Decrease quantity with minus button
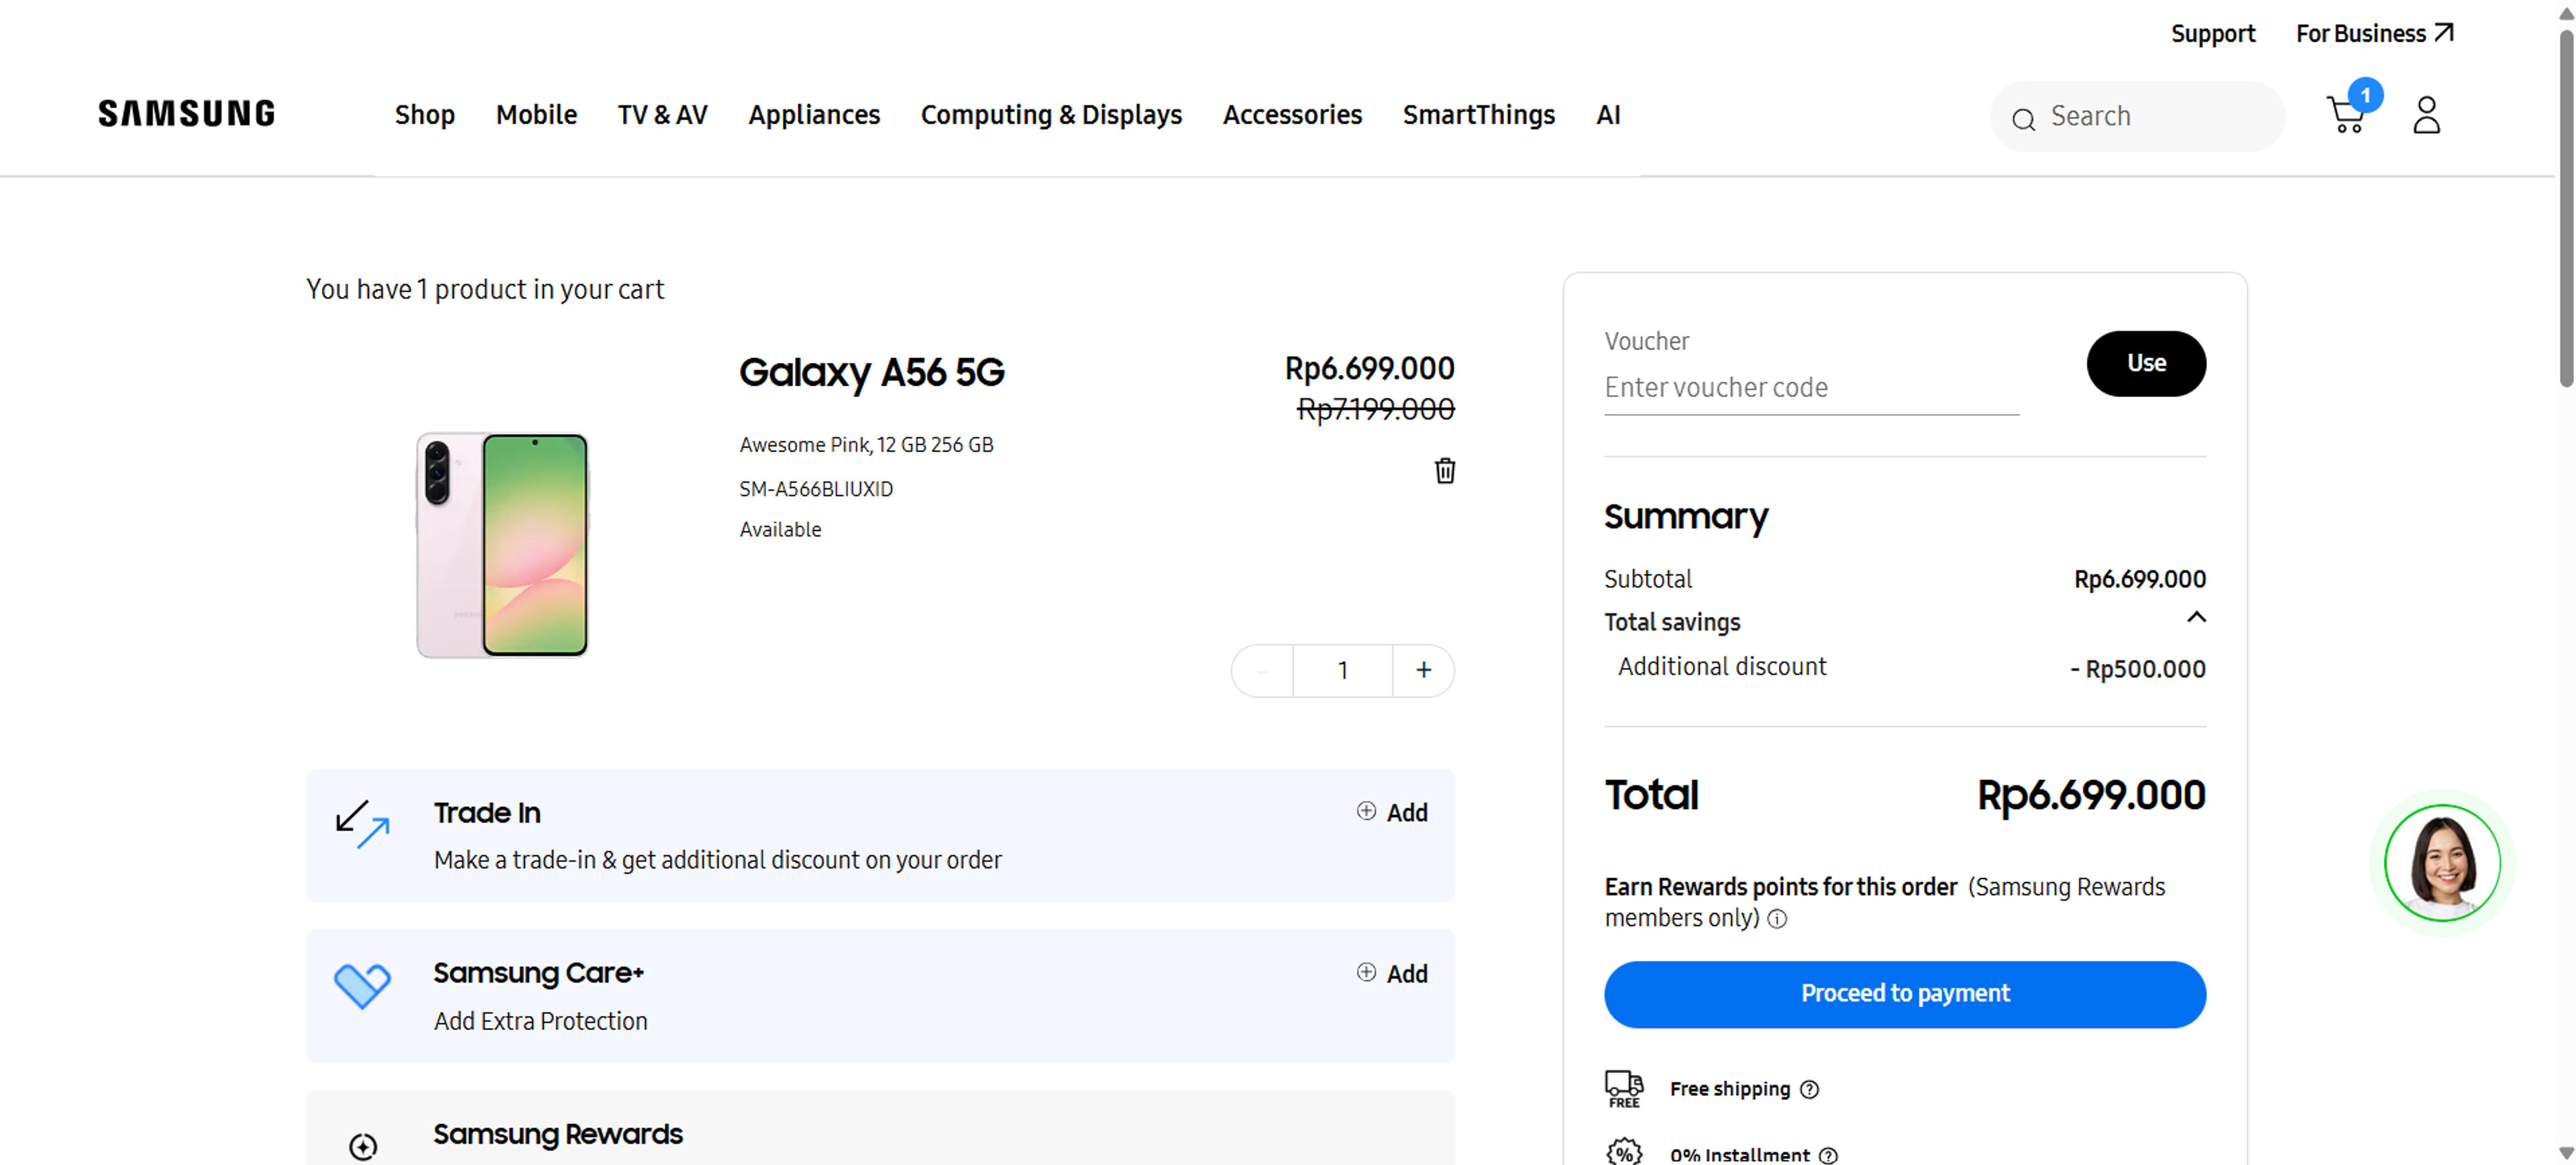This screenshot has width=2576, height=1165. point(1262,670)
